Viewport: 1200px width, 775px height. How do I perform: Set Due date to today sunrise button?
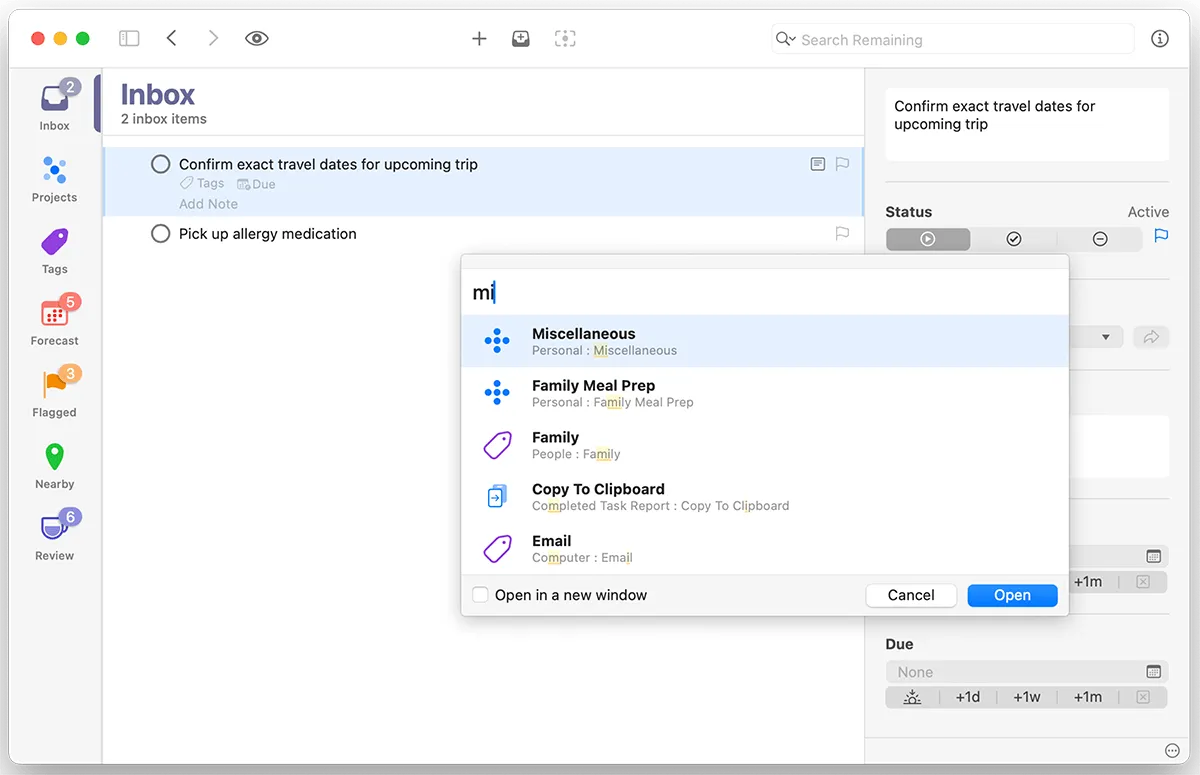(x=912, y=697)
